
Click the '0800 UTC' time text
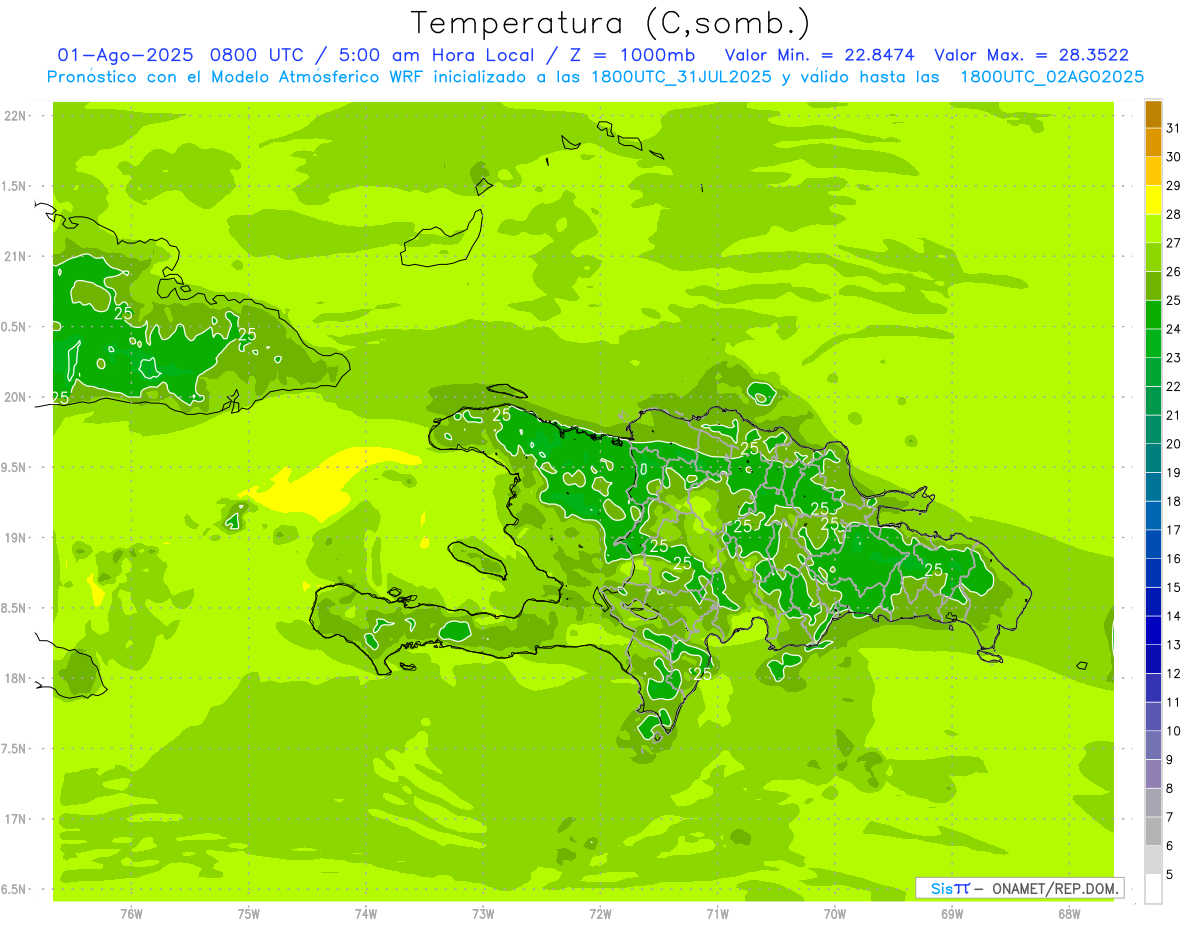click(x=260, y=55)
